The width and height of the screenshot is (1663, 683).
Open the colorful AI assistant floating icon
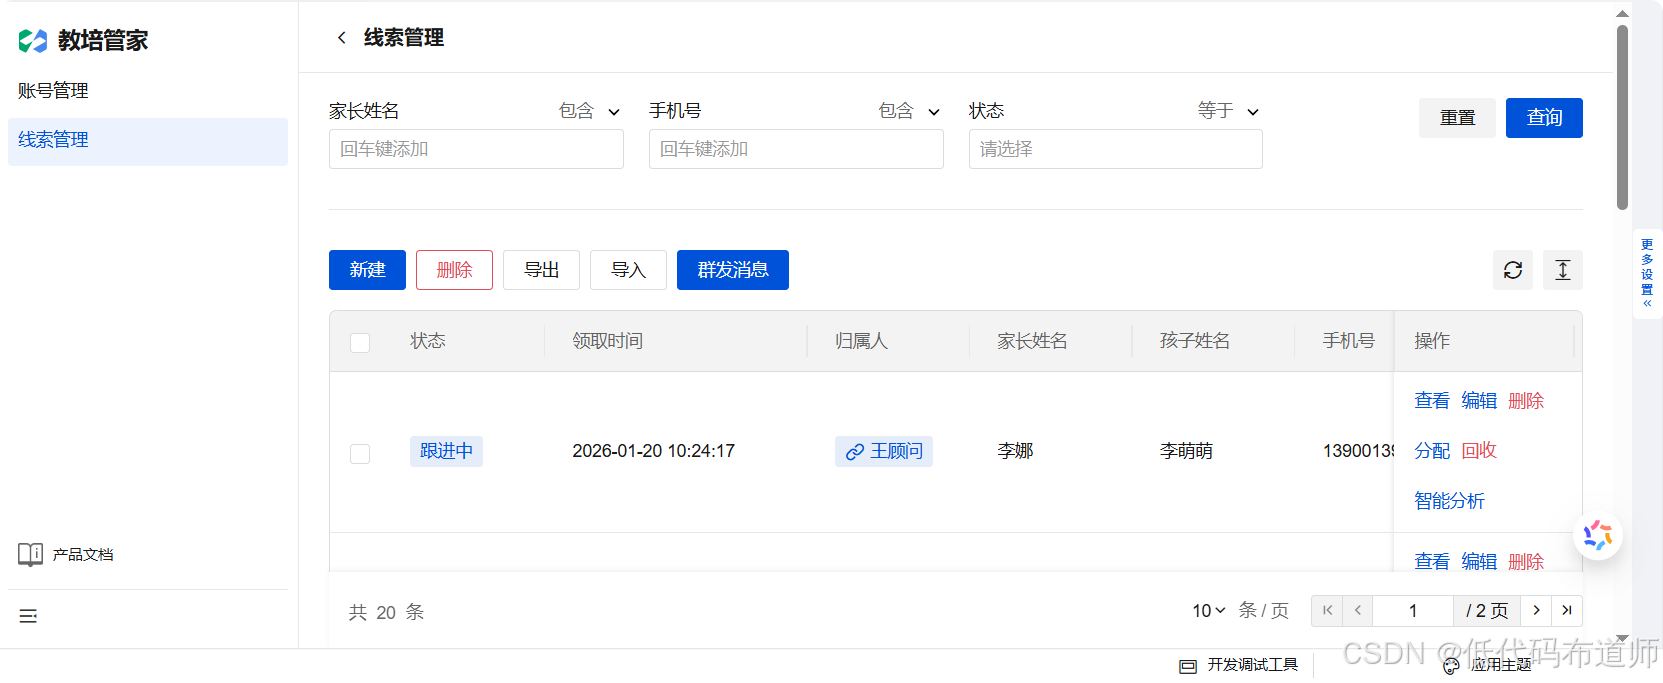(x=1598, y=535)
